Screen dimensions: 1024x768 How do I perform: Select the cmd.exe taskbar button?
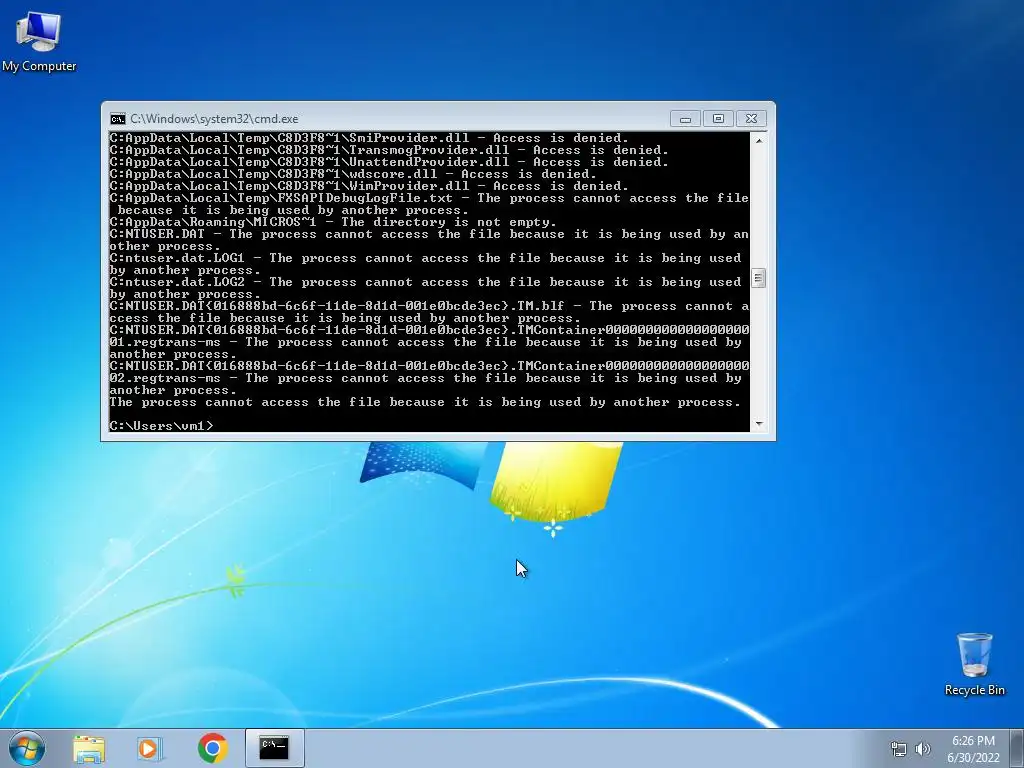[274, 748]
